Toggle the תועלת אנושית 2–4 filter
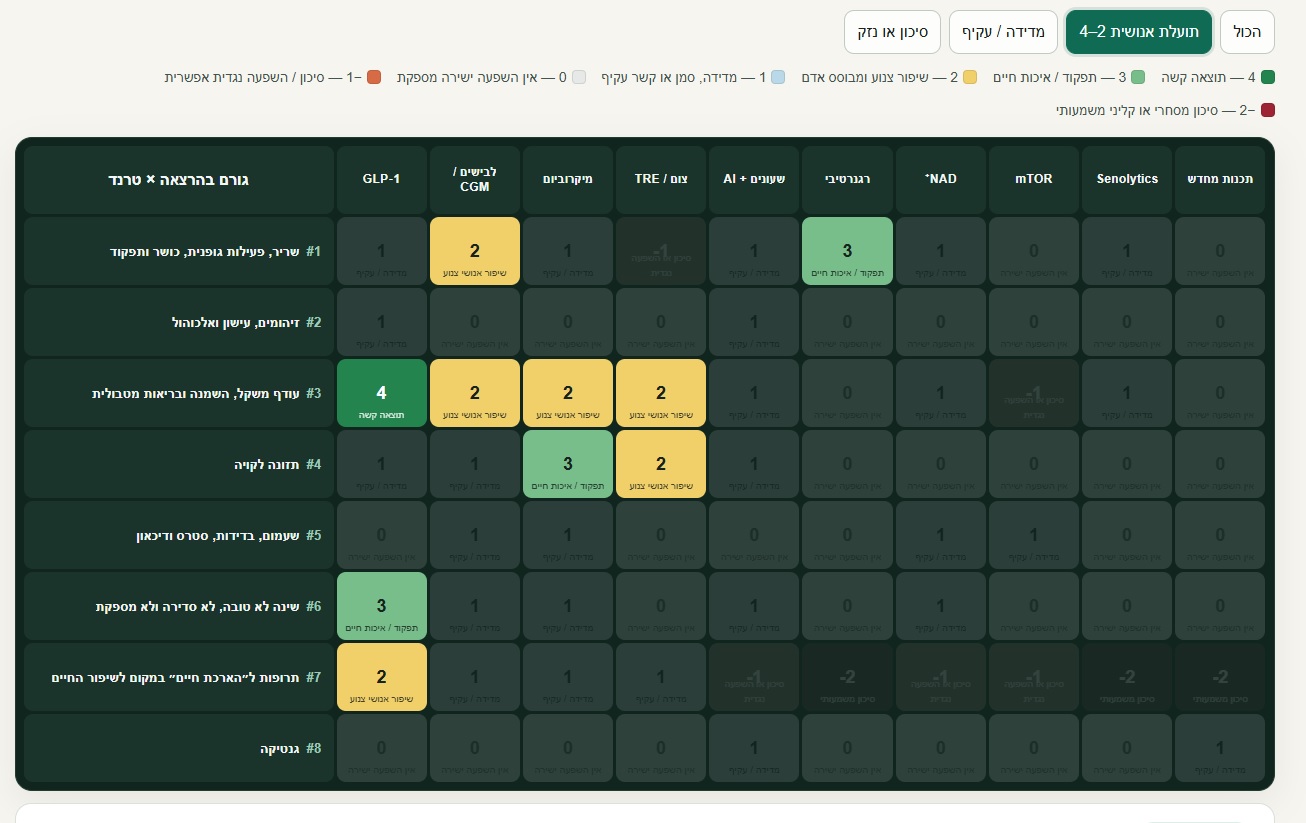The image size is (1306, 823). [x=1139, y=32]
